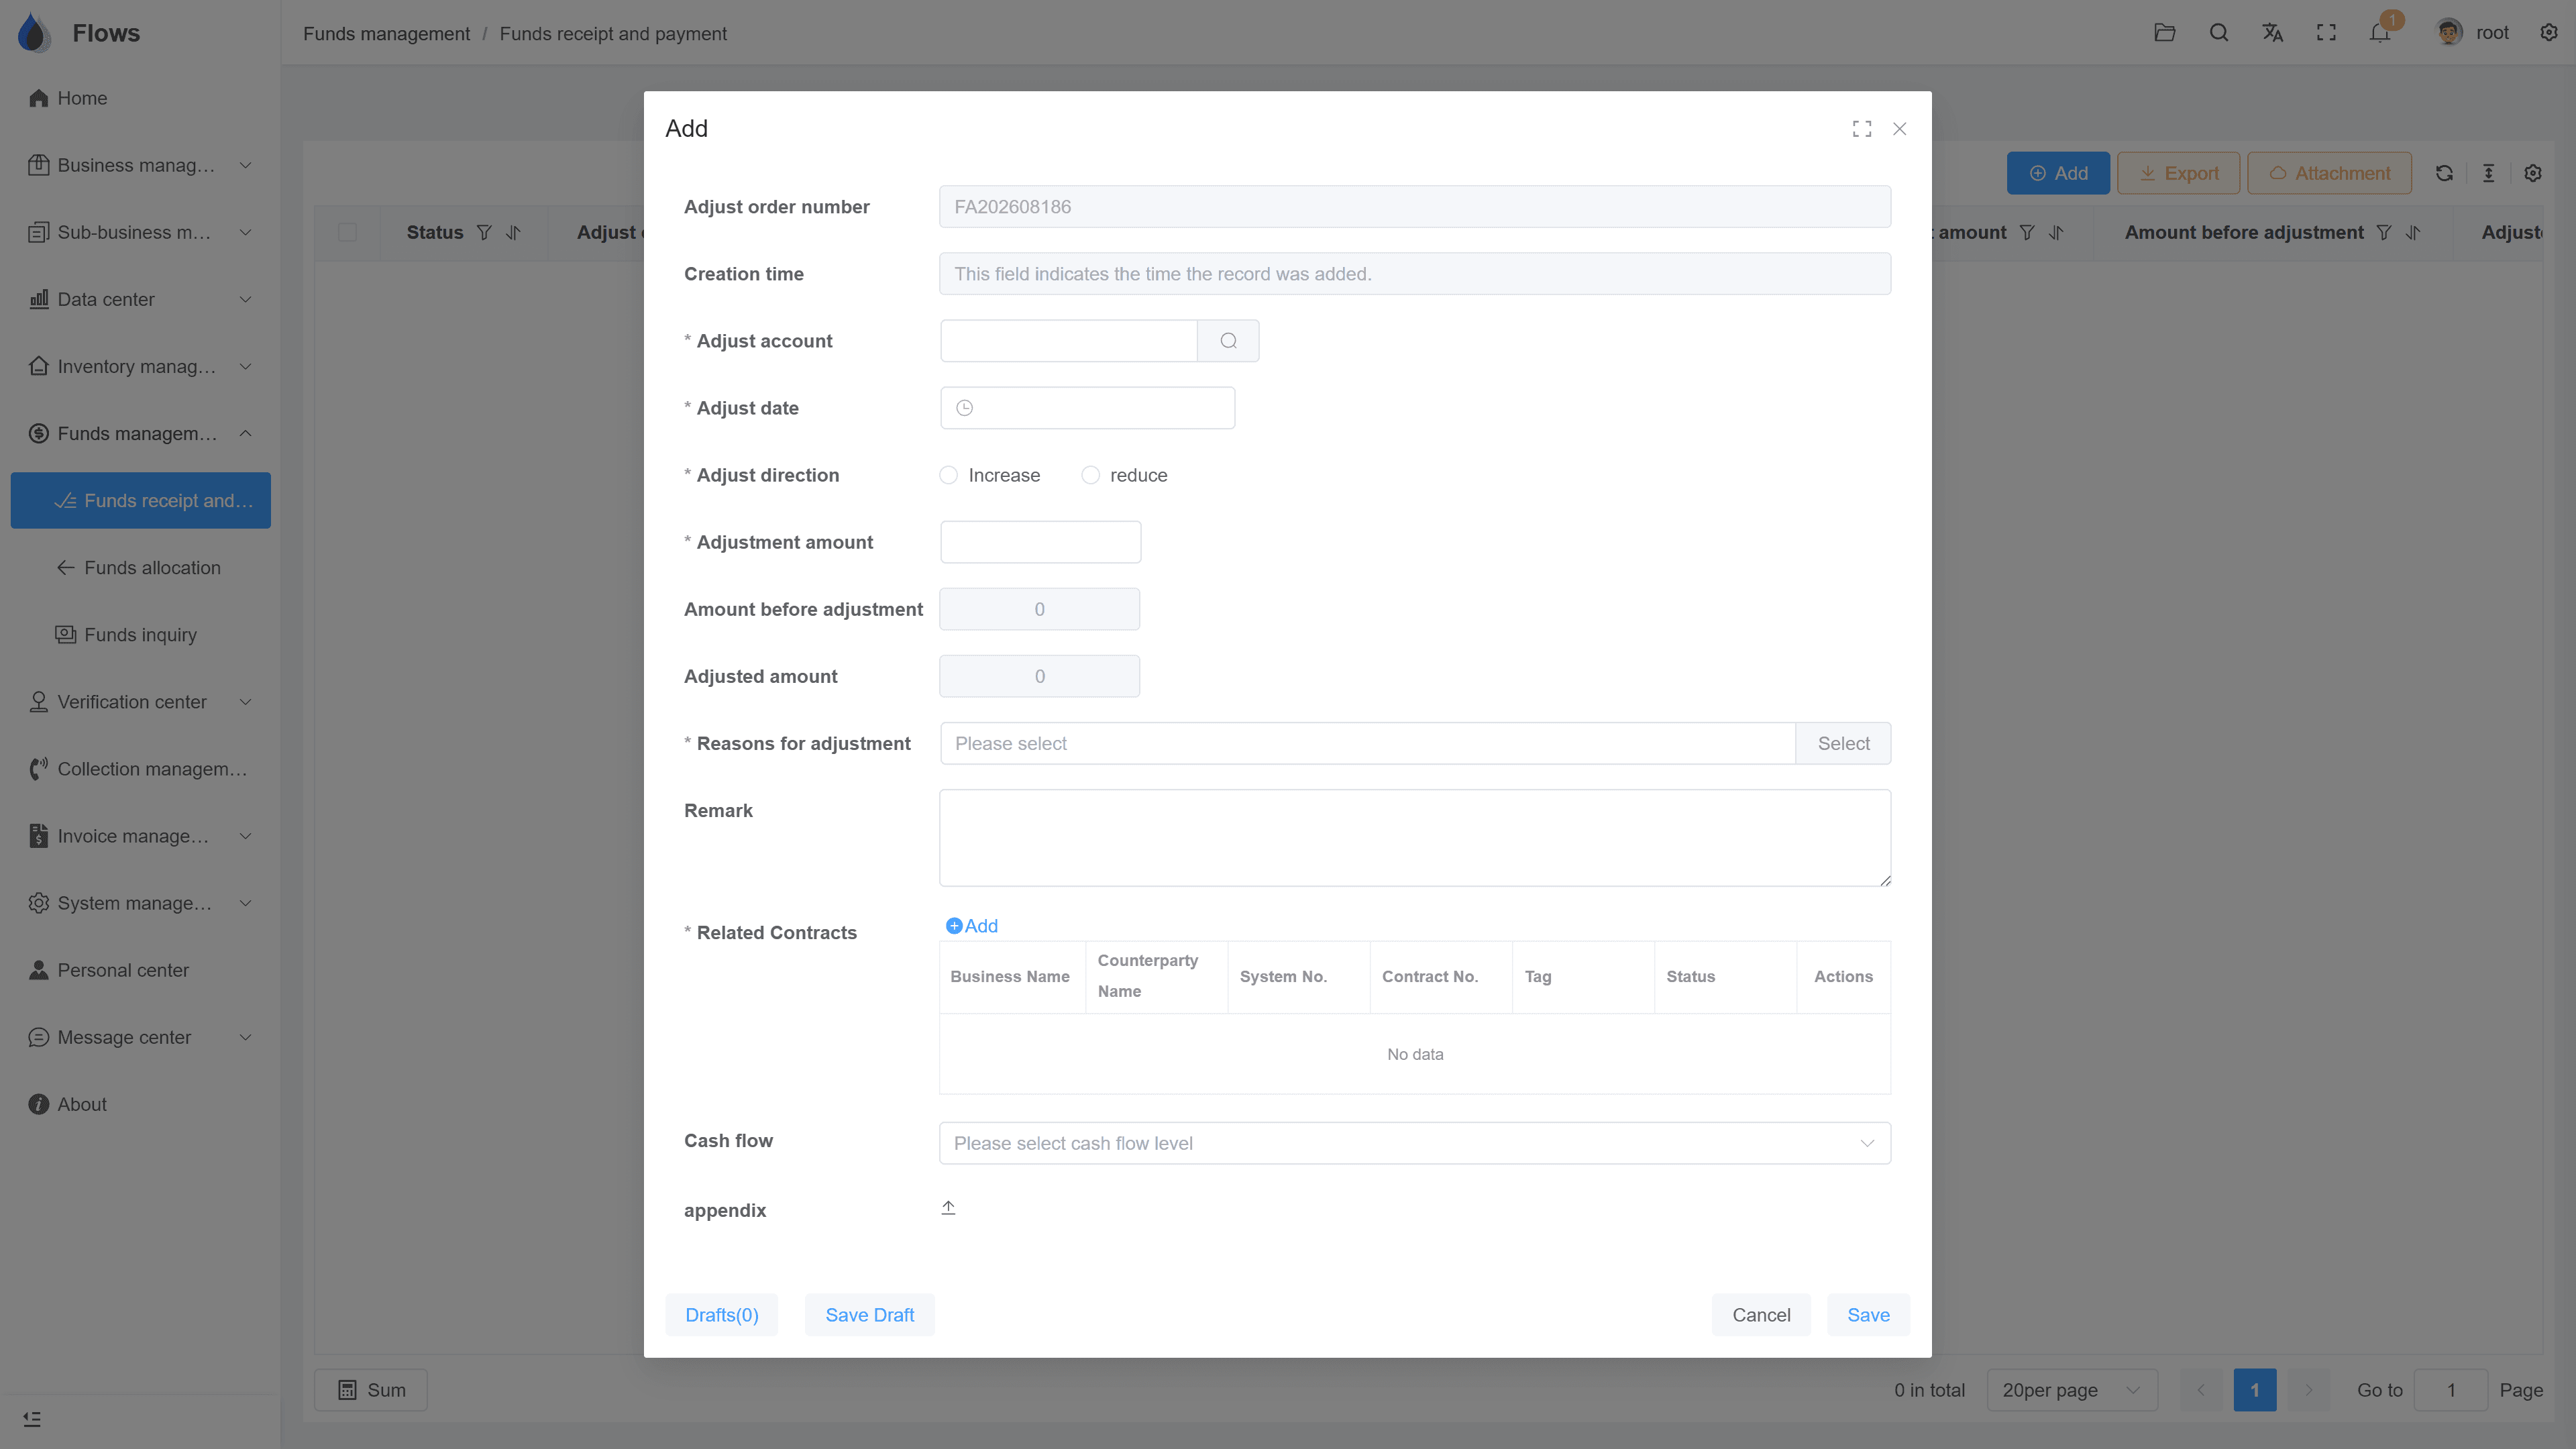This screenshot has width=2576, height=1449.
Task: Click Select for reasons for adjustment
Action: (x=1843, y=743)
